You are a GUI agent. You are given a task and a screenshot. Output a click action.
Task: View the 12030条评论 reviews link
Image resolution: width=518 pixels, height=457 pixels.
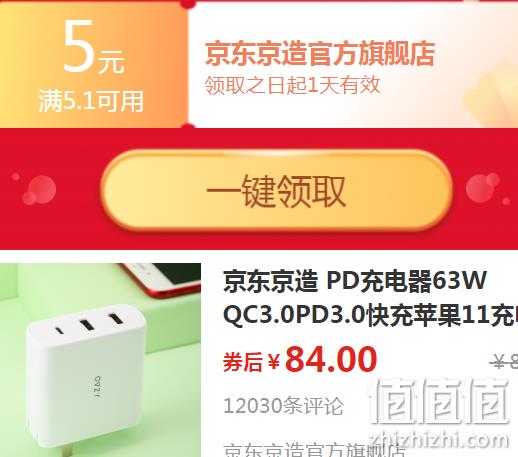(x=283, y=406)
